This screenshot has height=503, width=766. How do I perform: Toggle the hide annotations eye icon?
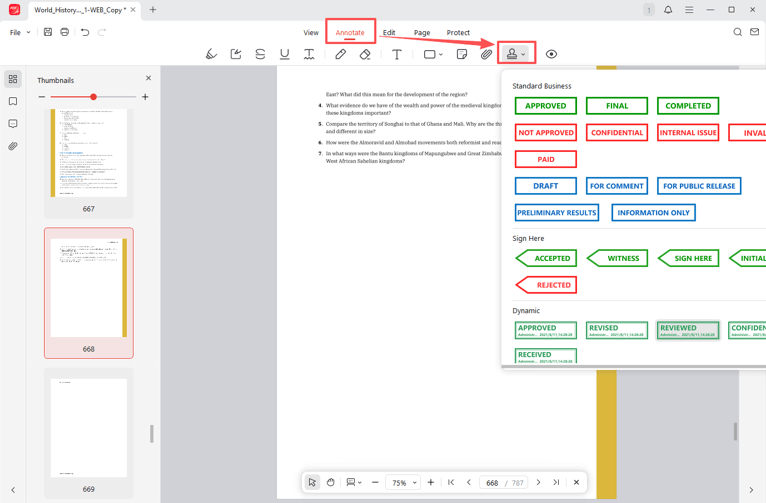[551, 54]
